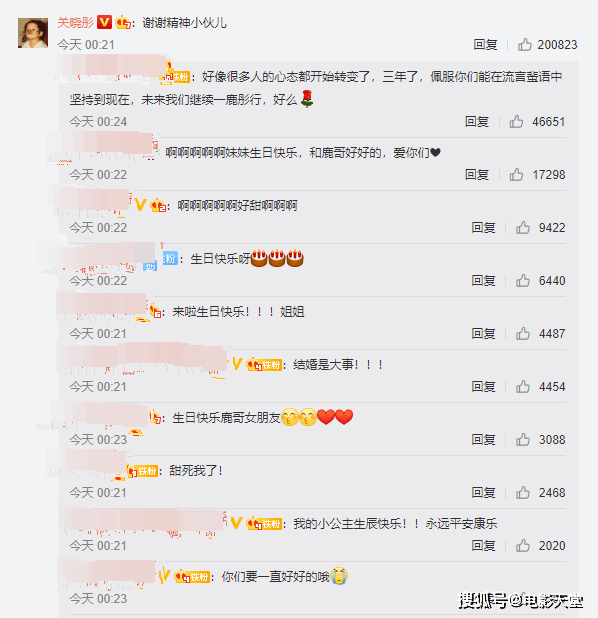Reply to the comment posted at 00:24
The width and height of the screenshot is (598, 618).
(x=477, y=122)
